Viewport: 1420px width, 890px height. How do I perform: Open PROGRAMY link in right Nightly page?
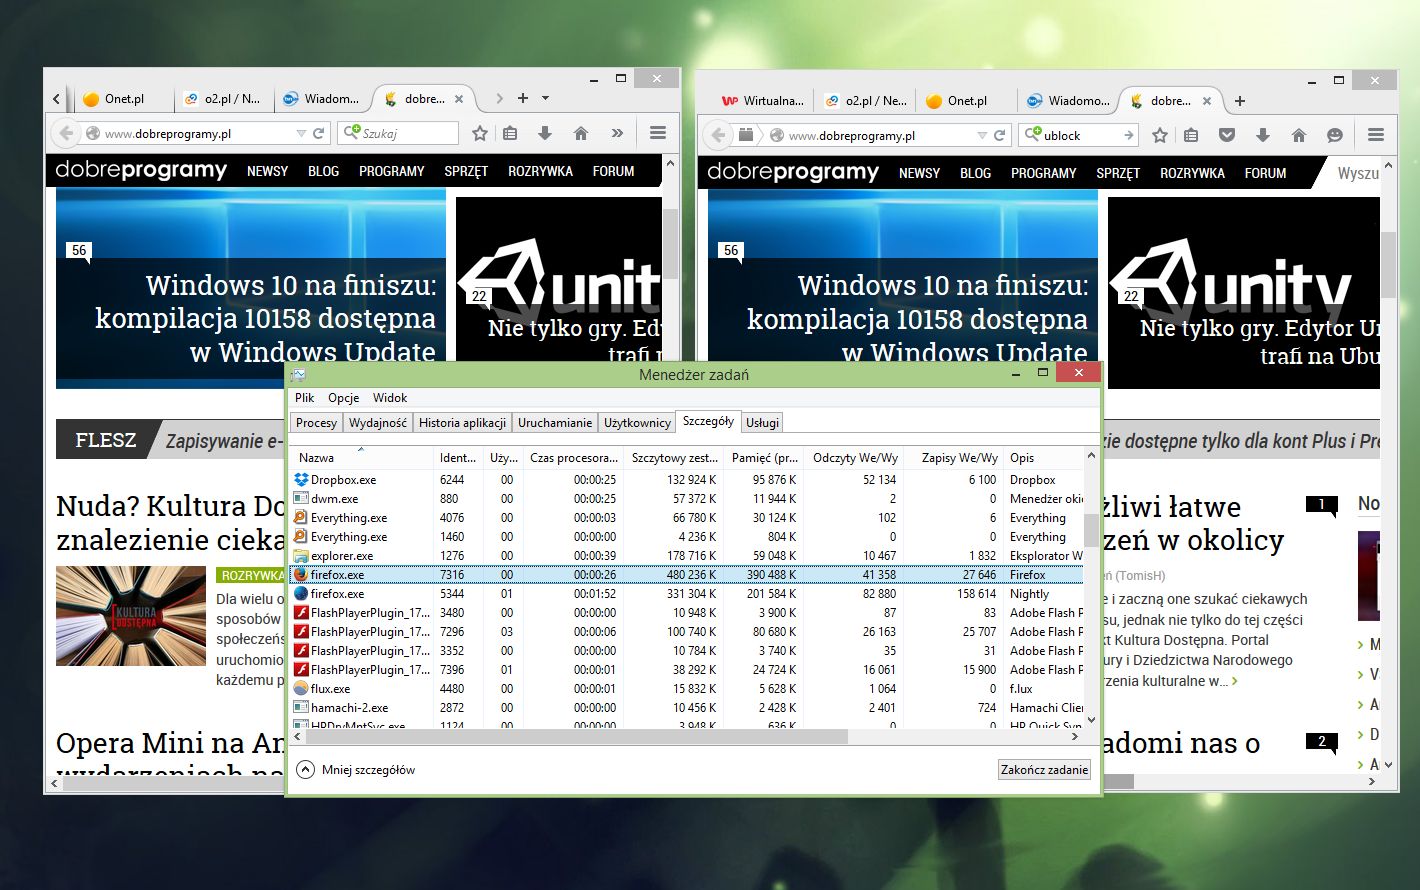click(1043, 173)
